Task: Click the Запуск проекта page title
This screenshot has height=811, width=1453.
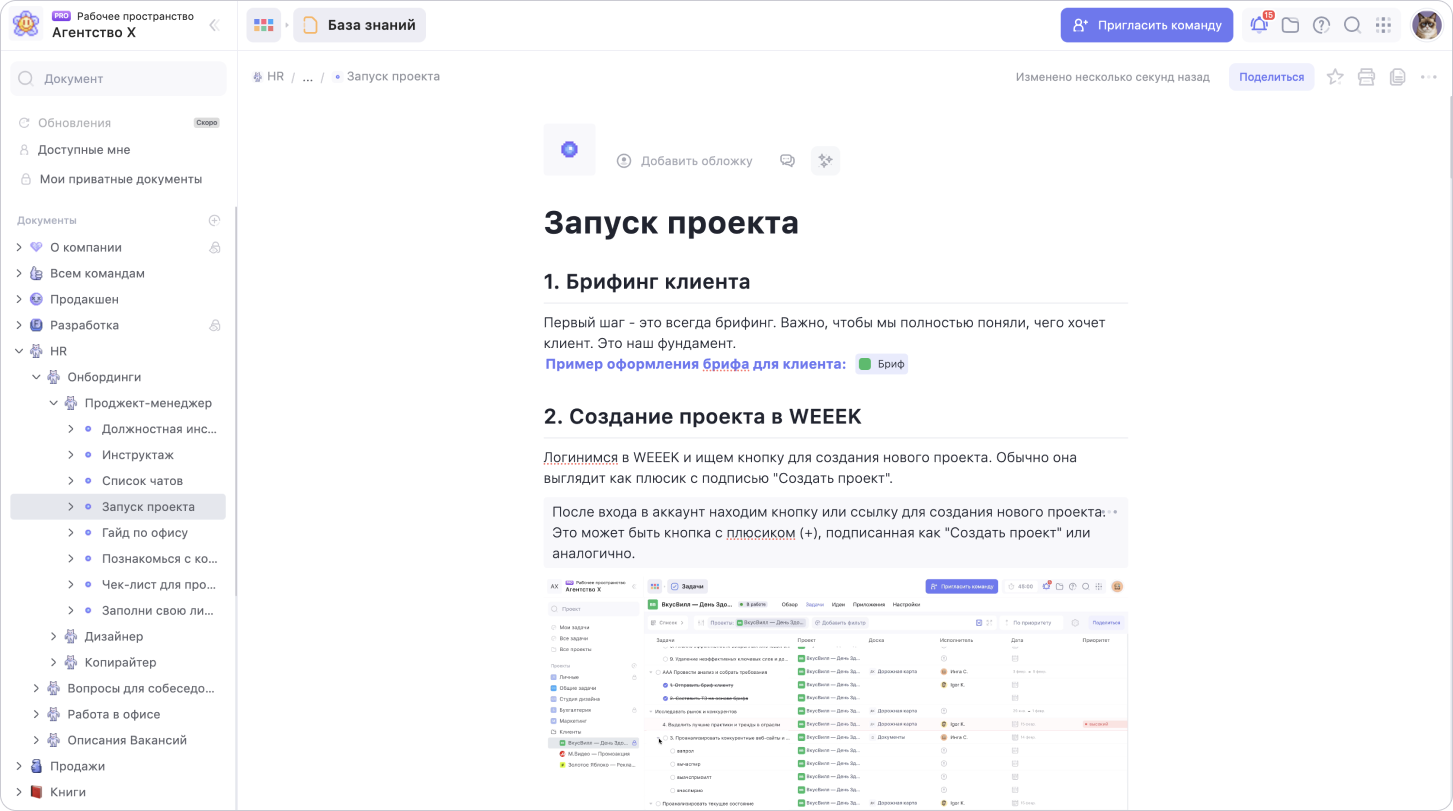Action: (x=671, y=222)
